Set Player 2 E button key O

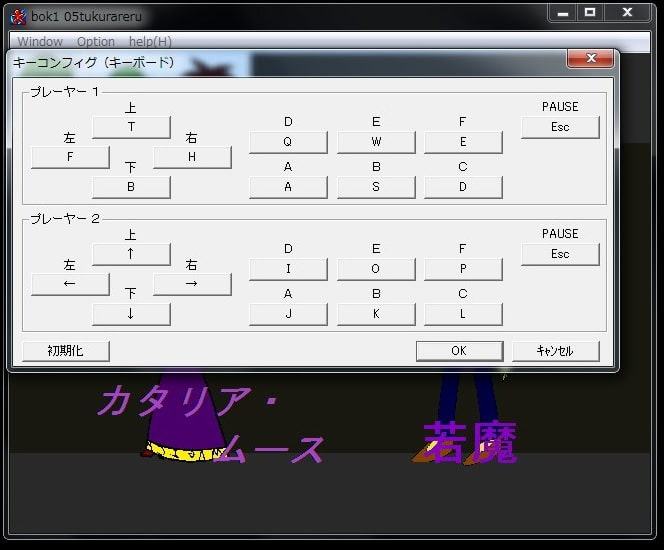click(376, 269)
